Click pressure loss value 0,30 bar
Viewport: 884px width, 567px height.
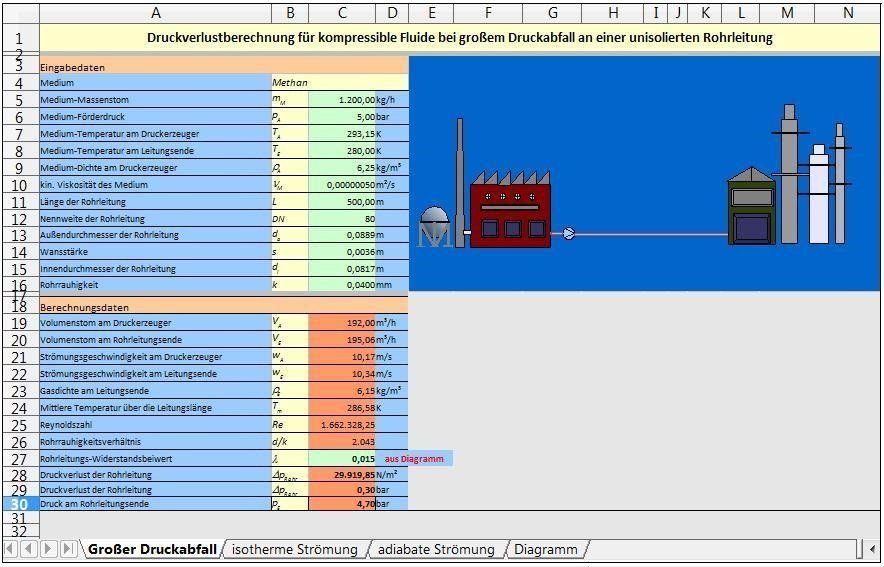342,490
